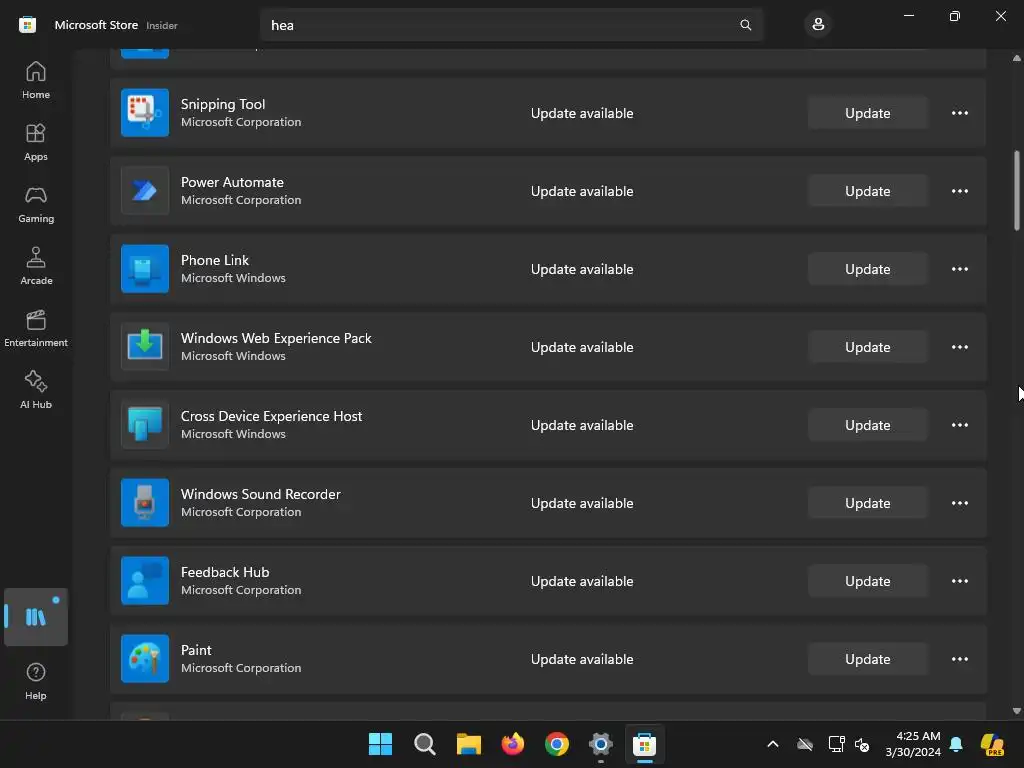This screenshot has height=768, width=1024.
Task: Click the Microsoft Store taskbar icon
Action: (645, 743)
